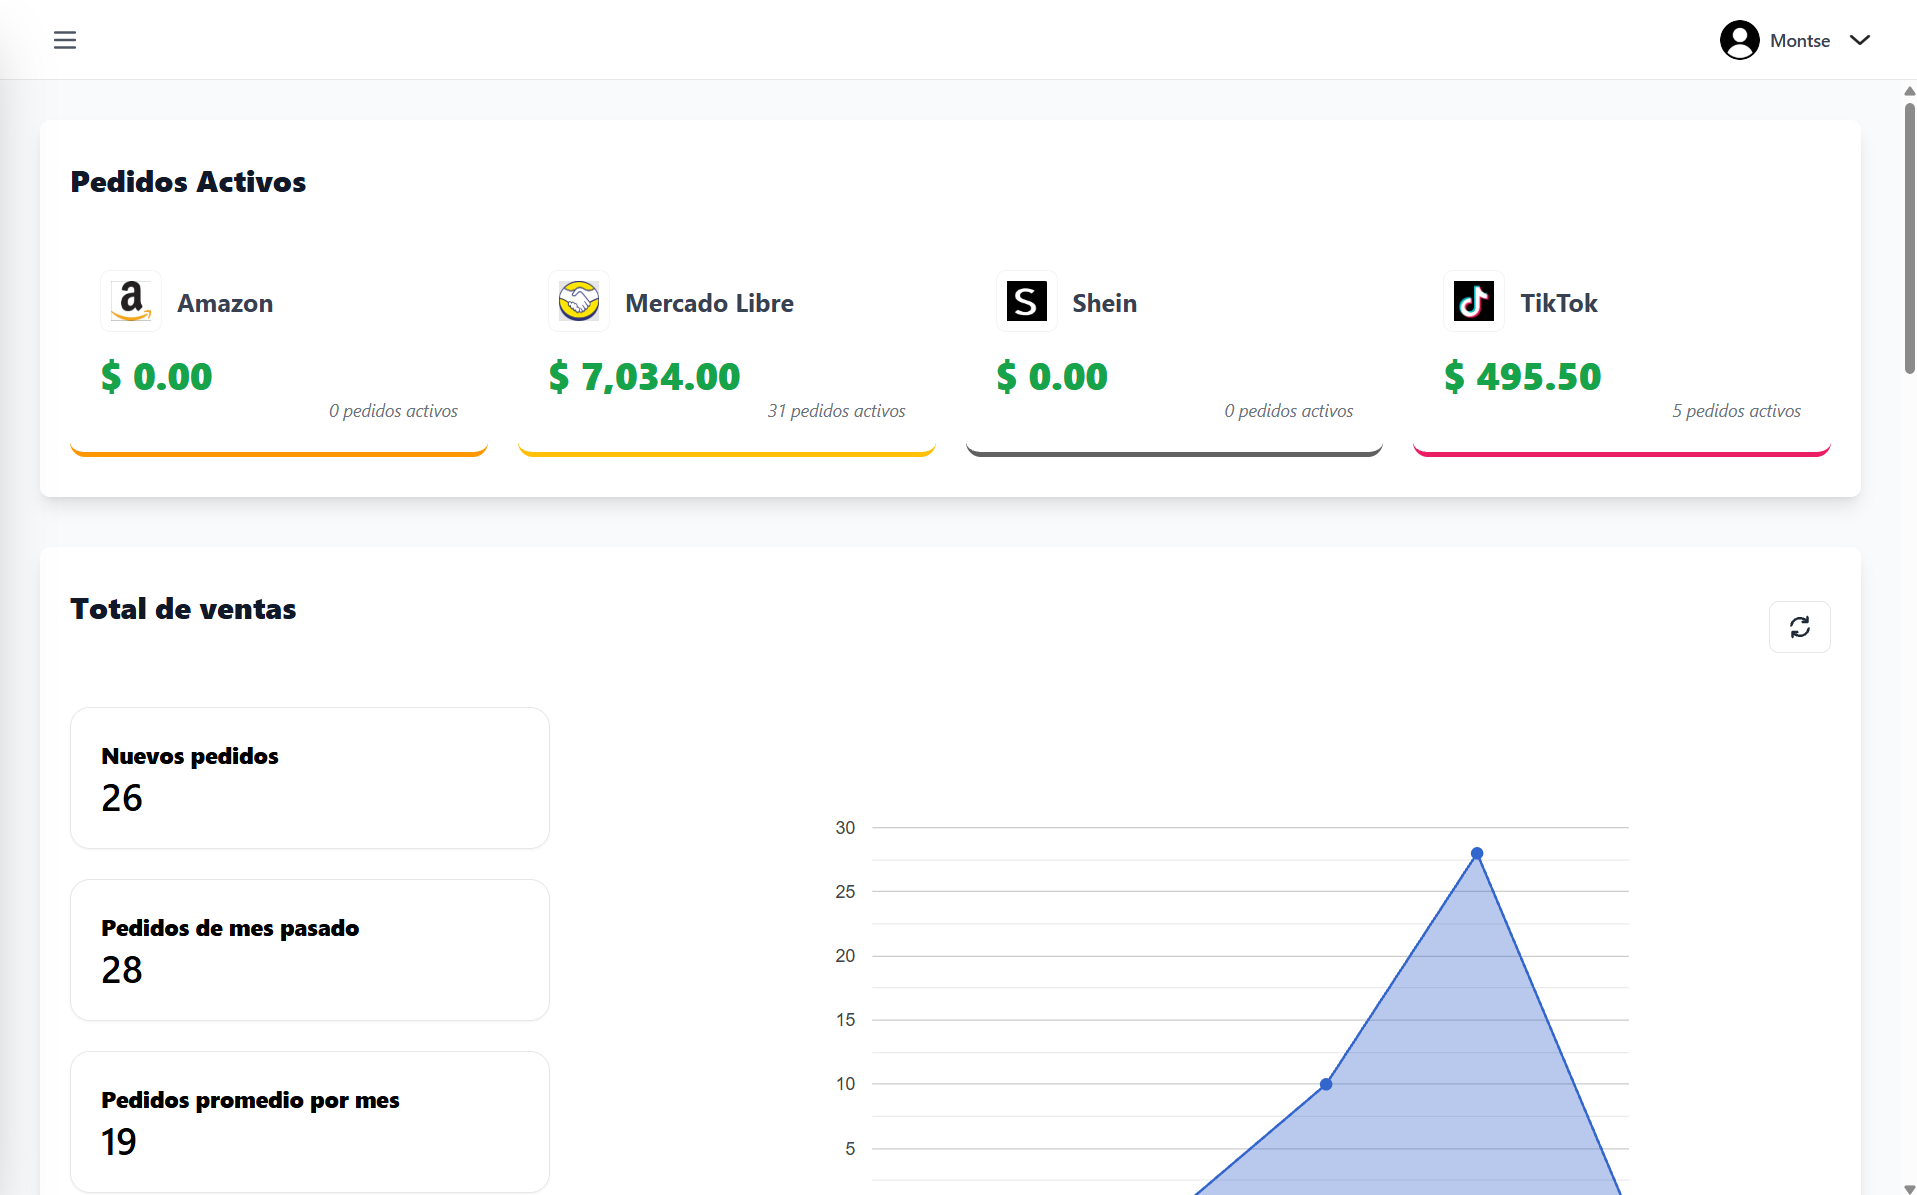
Task: Open the Pedidos promedio por mes card
Action: pos(310,1122)
